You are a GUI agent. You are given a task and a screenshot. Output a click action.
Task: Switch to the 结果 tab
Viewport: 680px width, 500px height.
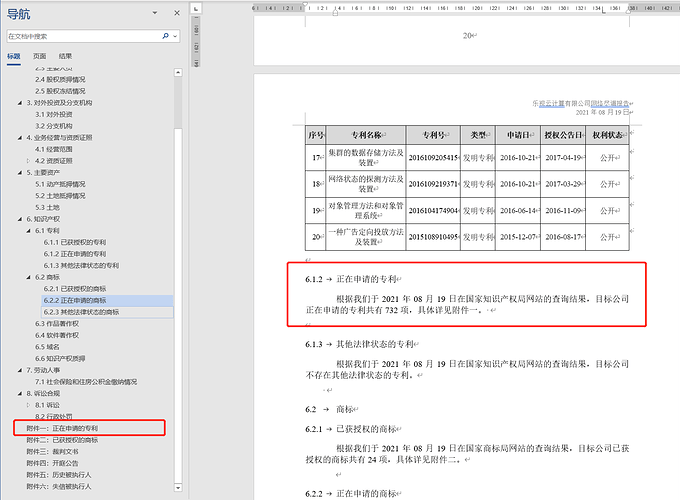(65, 57)
